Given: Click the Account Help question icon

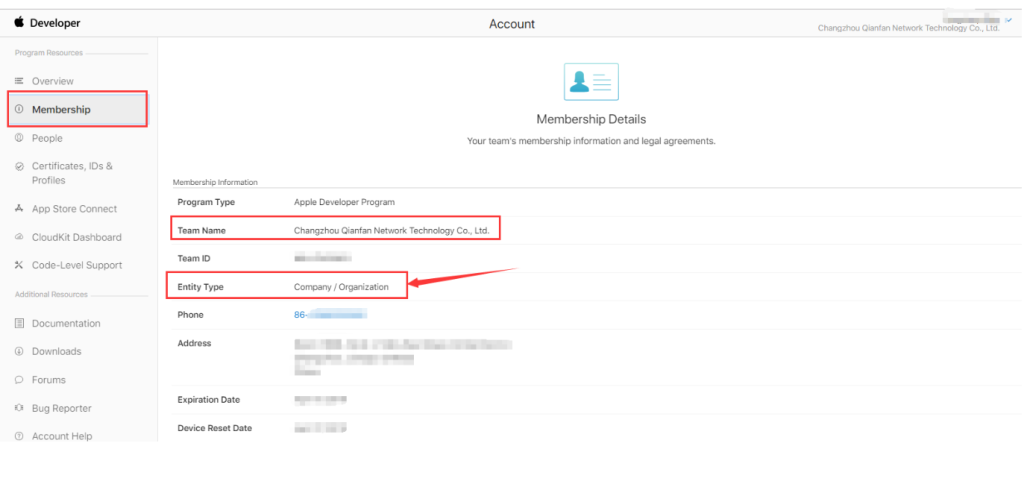Looking at the screenshot, I should point(19,436).
